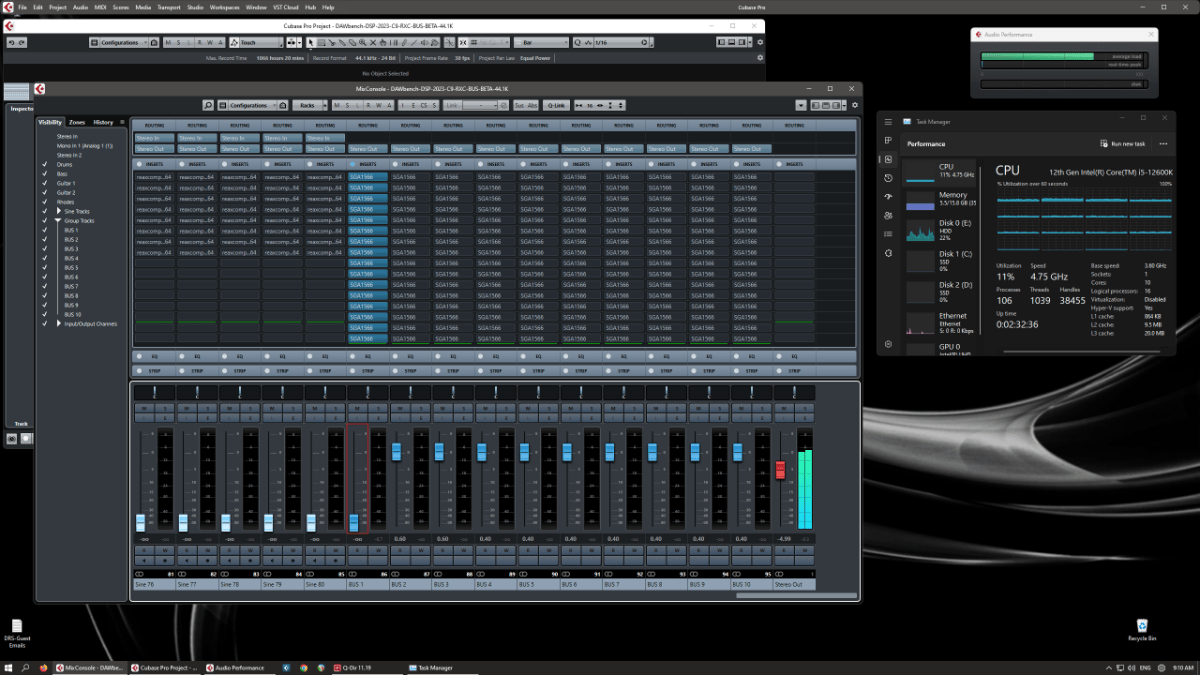Select the Split (scissors) tool
1200x675 pixels.
click(x=333, y=42)
